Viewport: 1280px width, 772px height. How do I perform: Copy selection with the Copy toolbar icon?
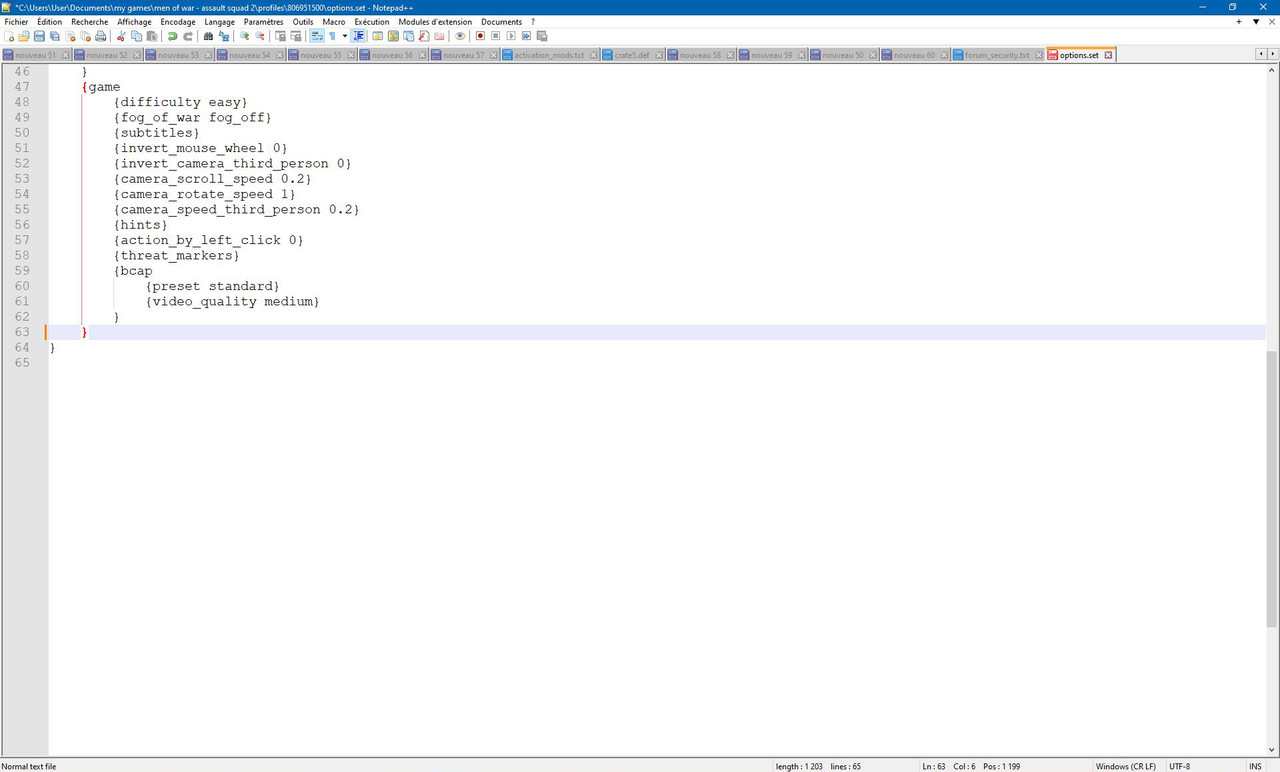click(137, 36)
